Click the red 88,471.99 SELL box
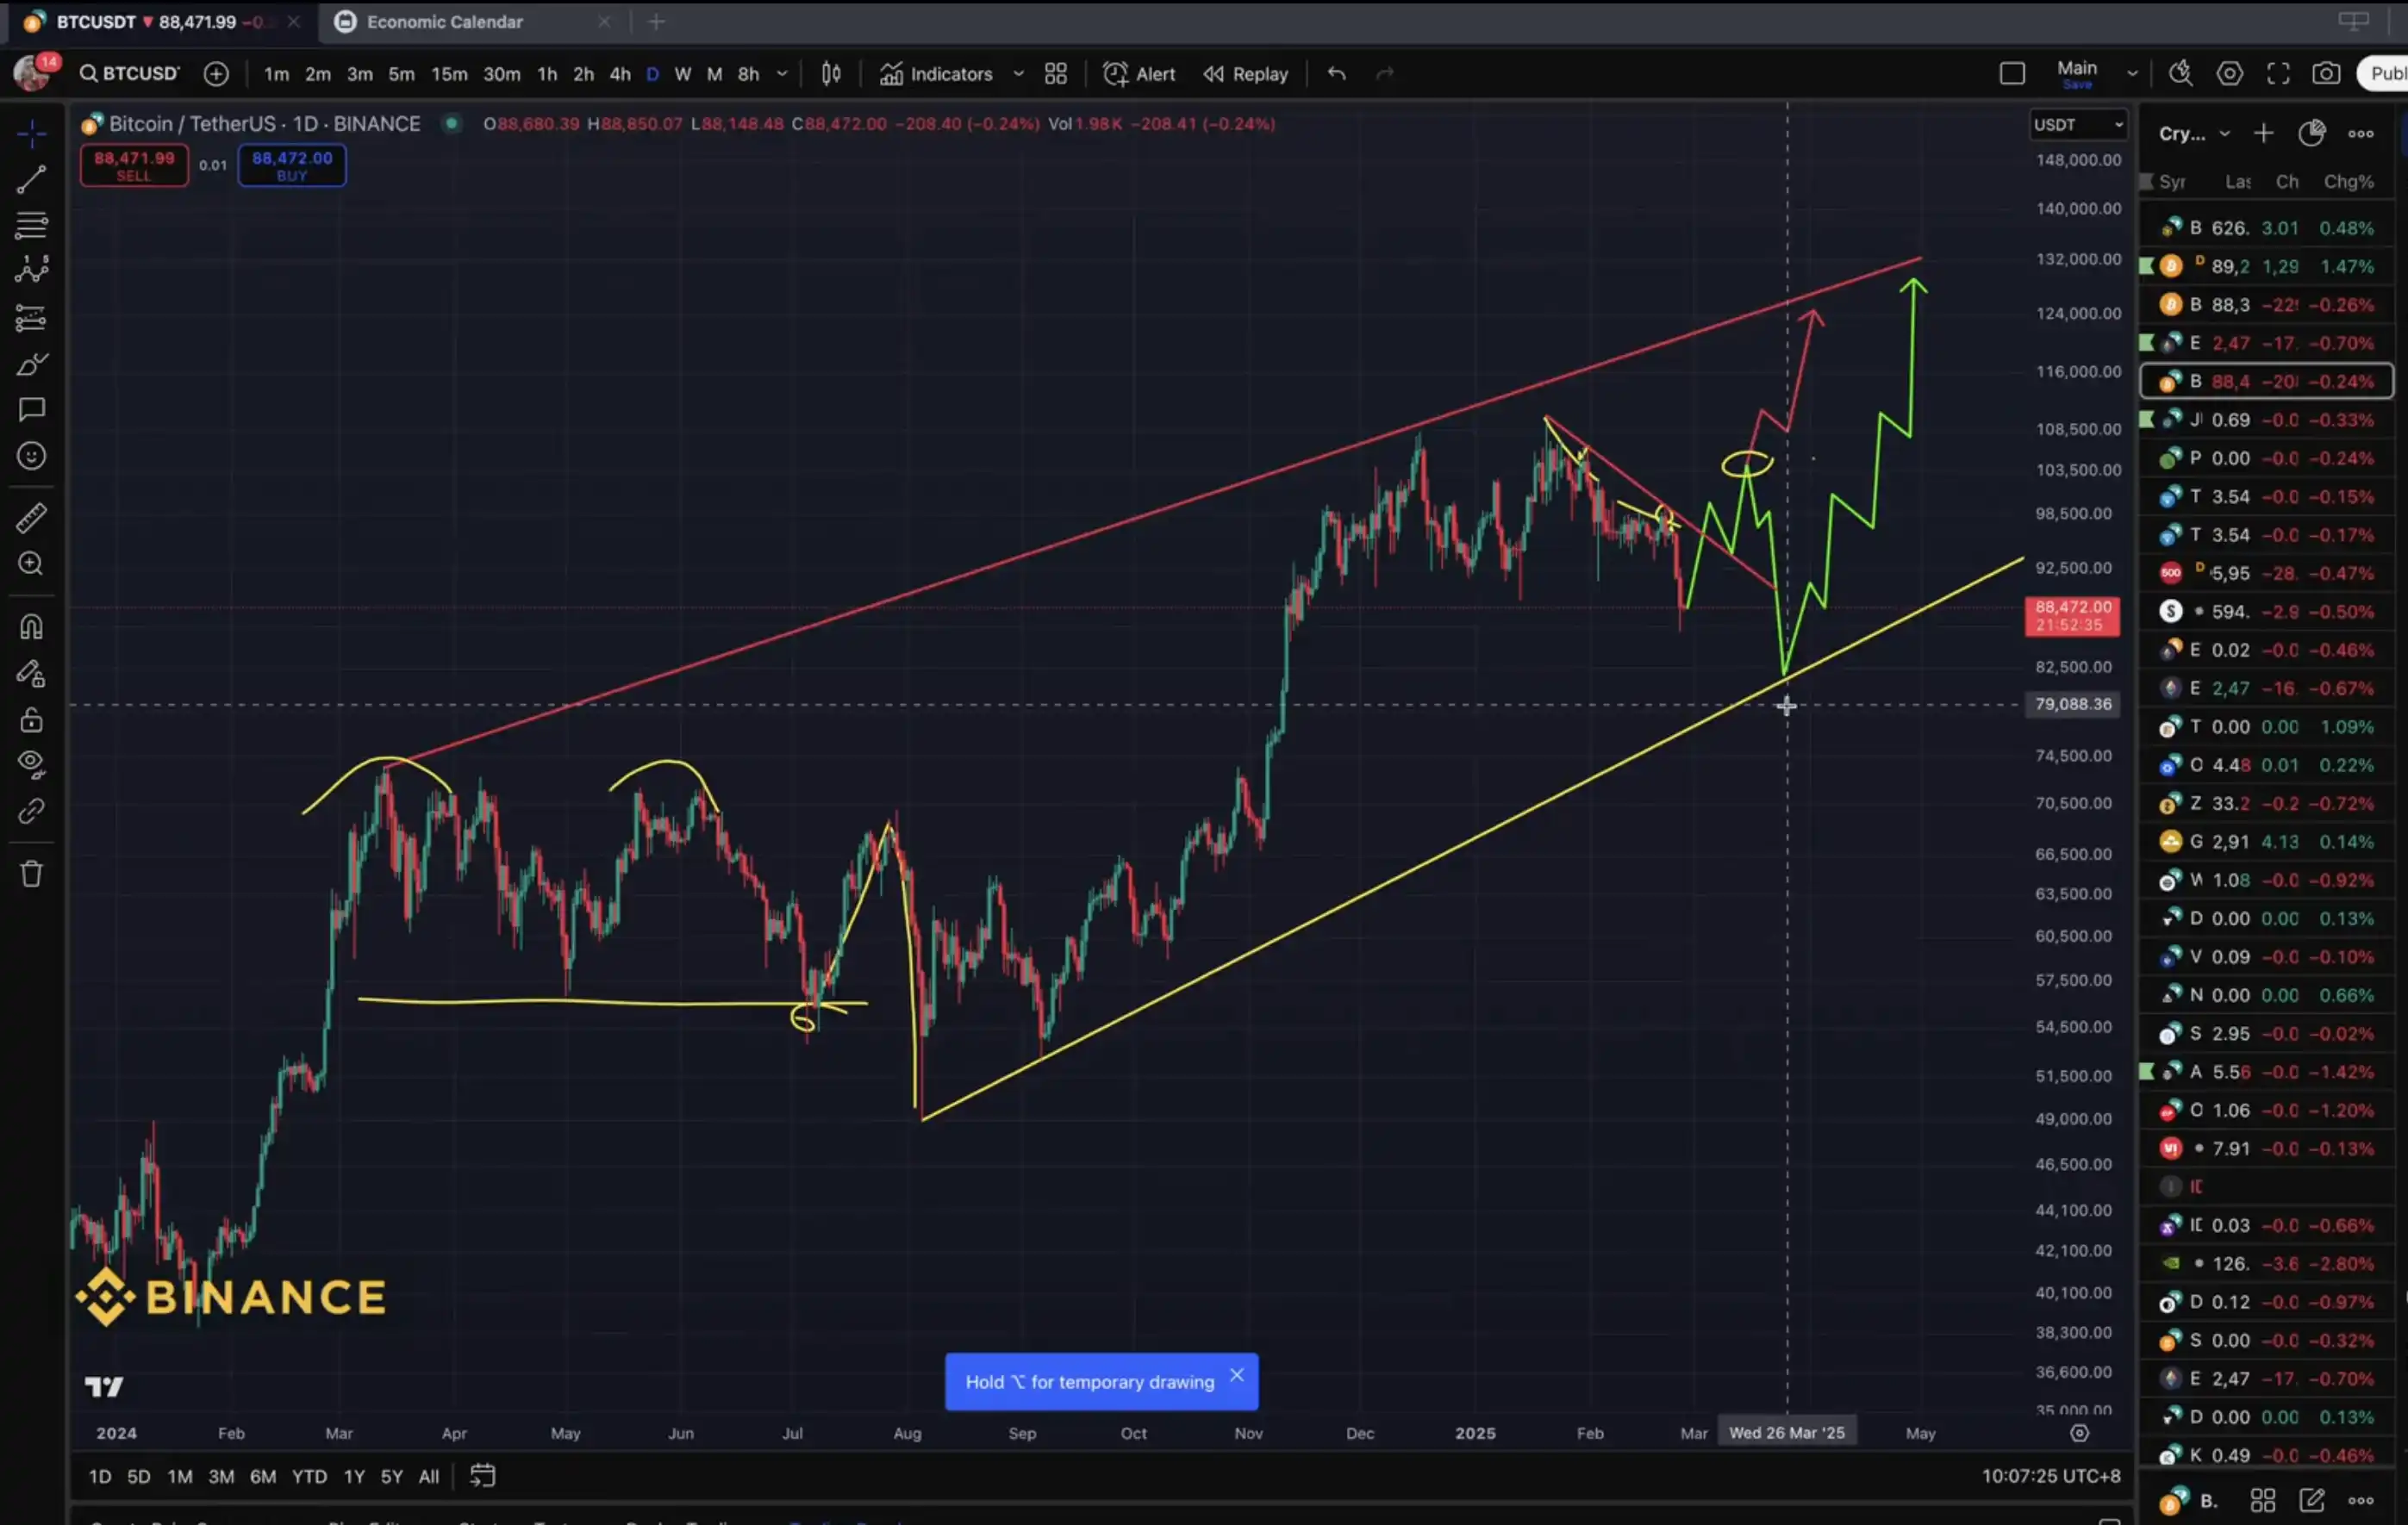Image resolution: width=2408 pixels, height=1525 pixels. coord(134,165)
